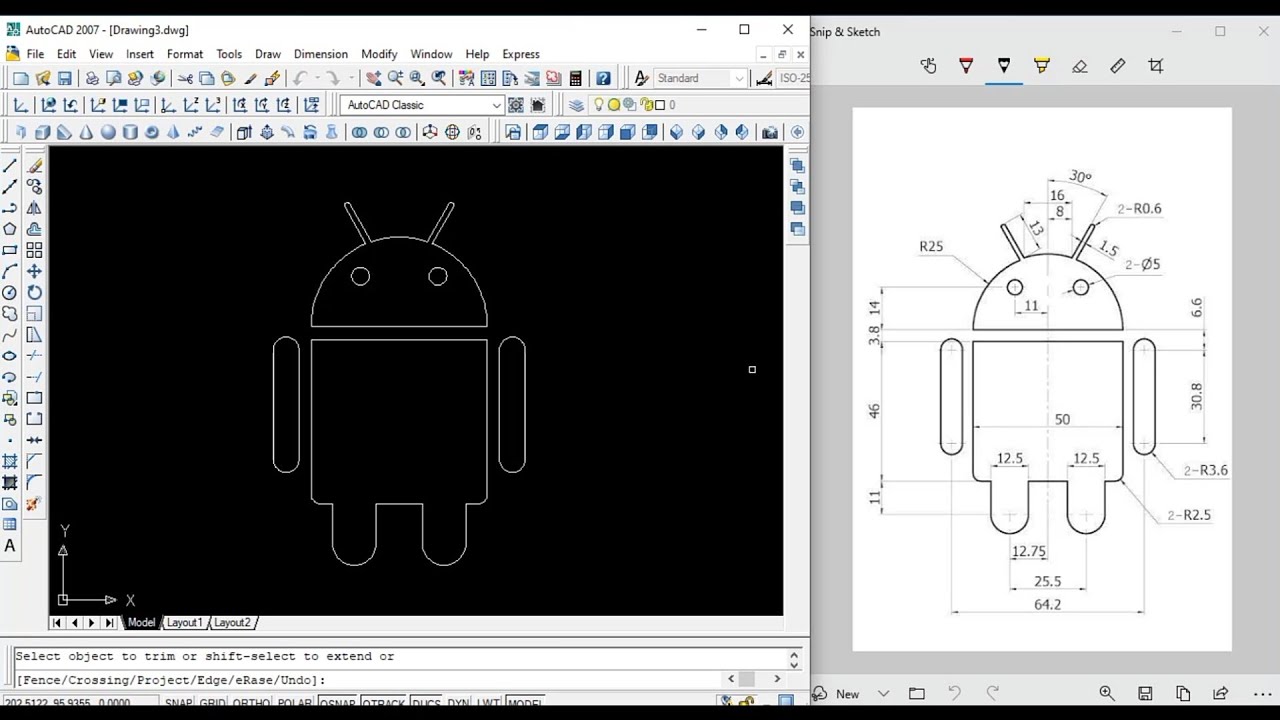
Task: Select the Multiline Text tool
Action: [x=10, y=545]
